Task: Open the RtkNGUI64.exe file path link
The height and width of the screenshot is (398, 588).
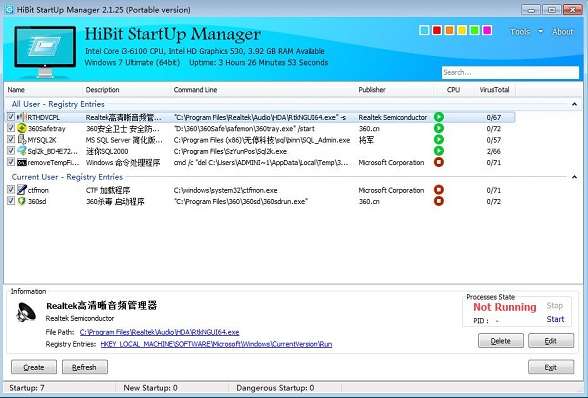Action: pos(159,332)
